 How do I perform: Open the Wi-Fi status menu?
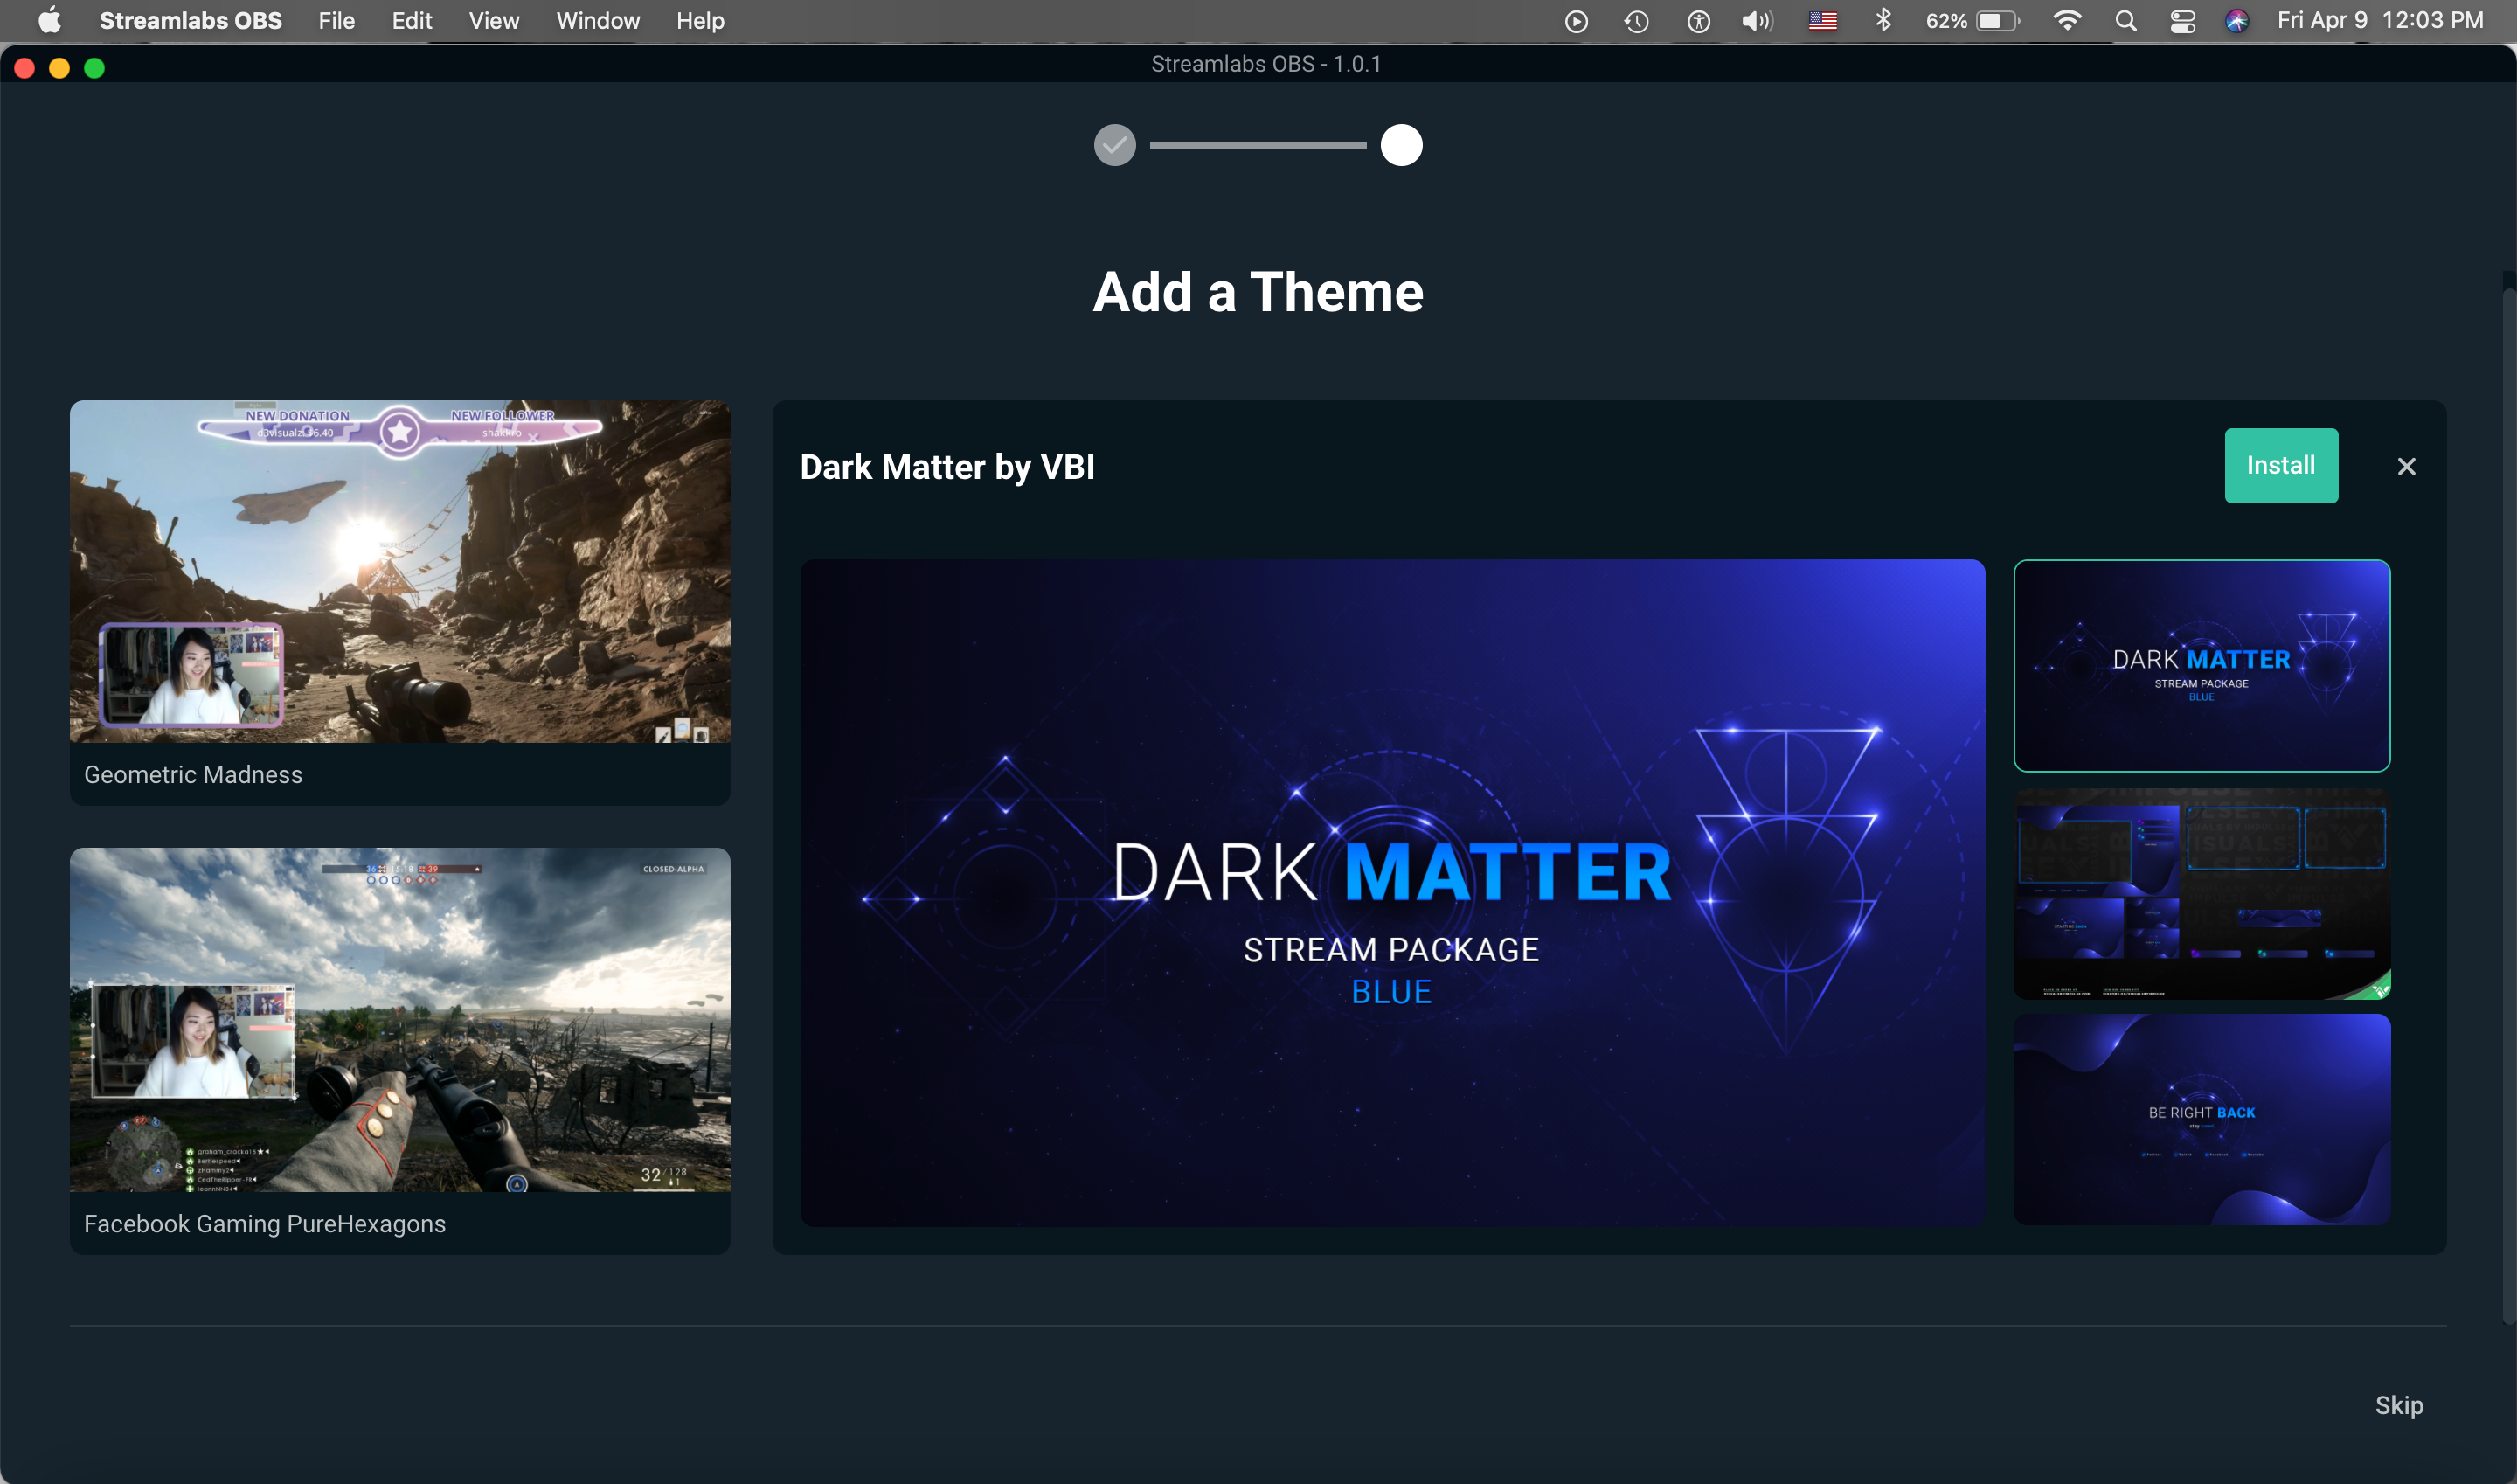tap(2066, 21)
